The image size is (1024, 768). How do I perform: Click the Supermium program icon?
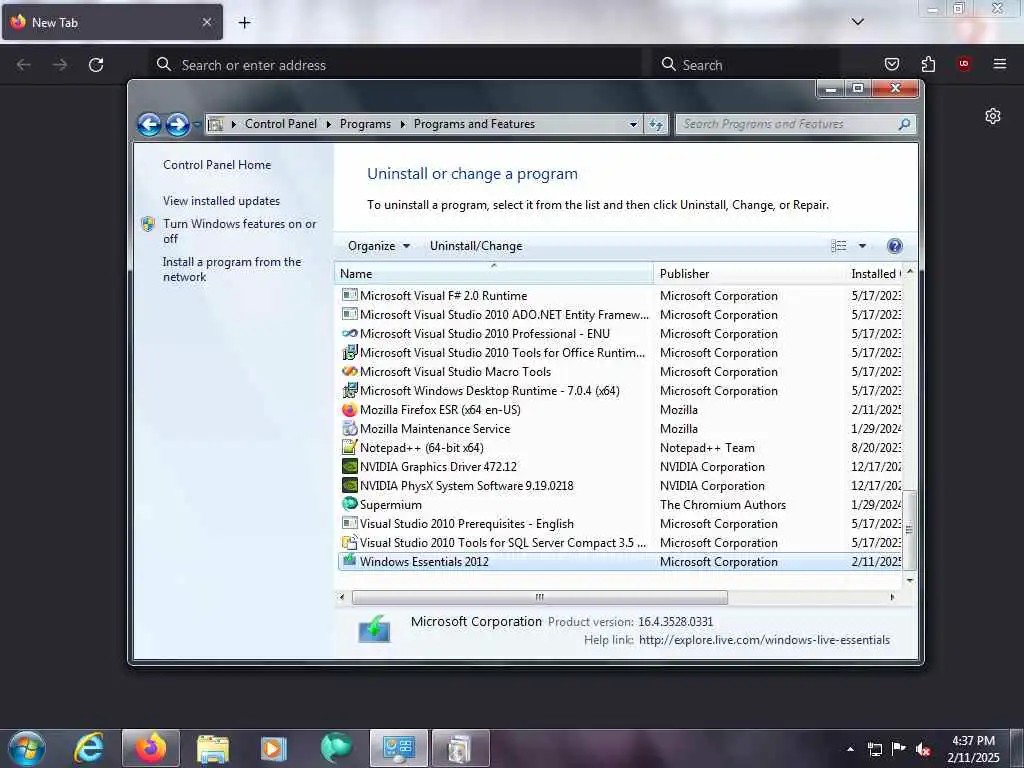pos(349,505)
